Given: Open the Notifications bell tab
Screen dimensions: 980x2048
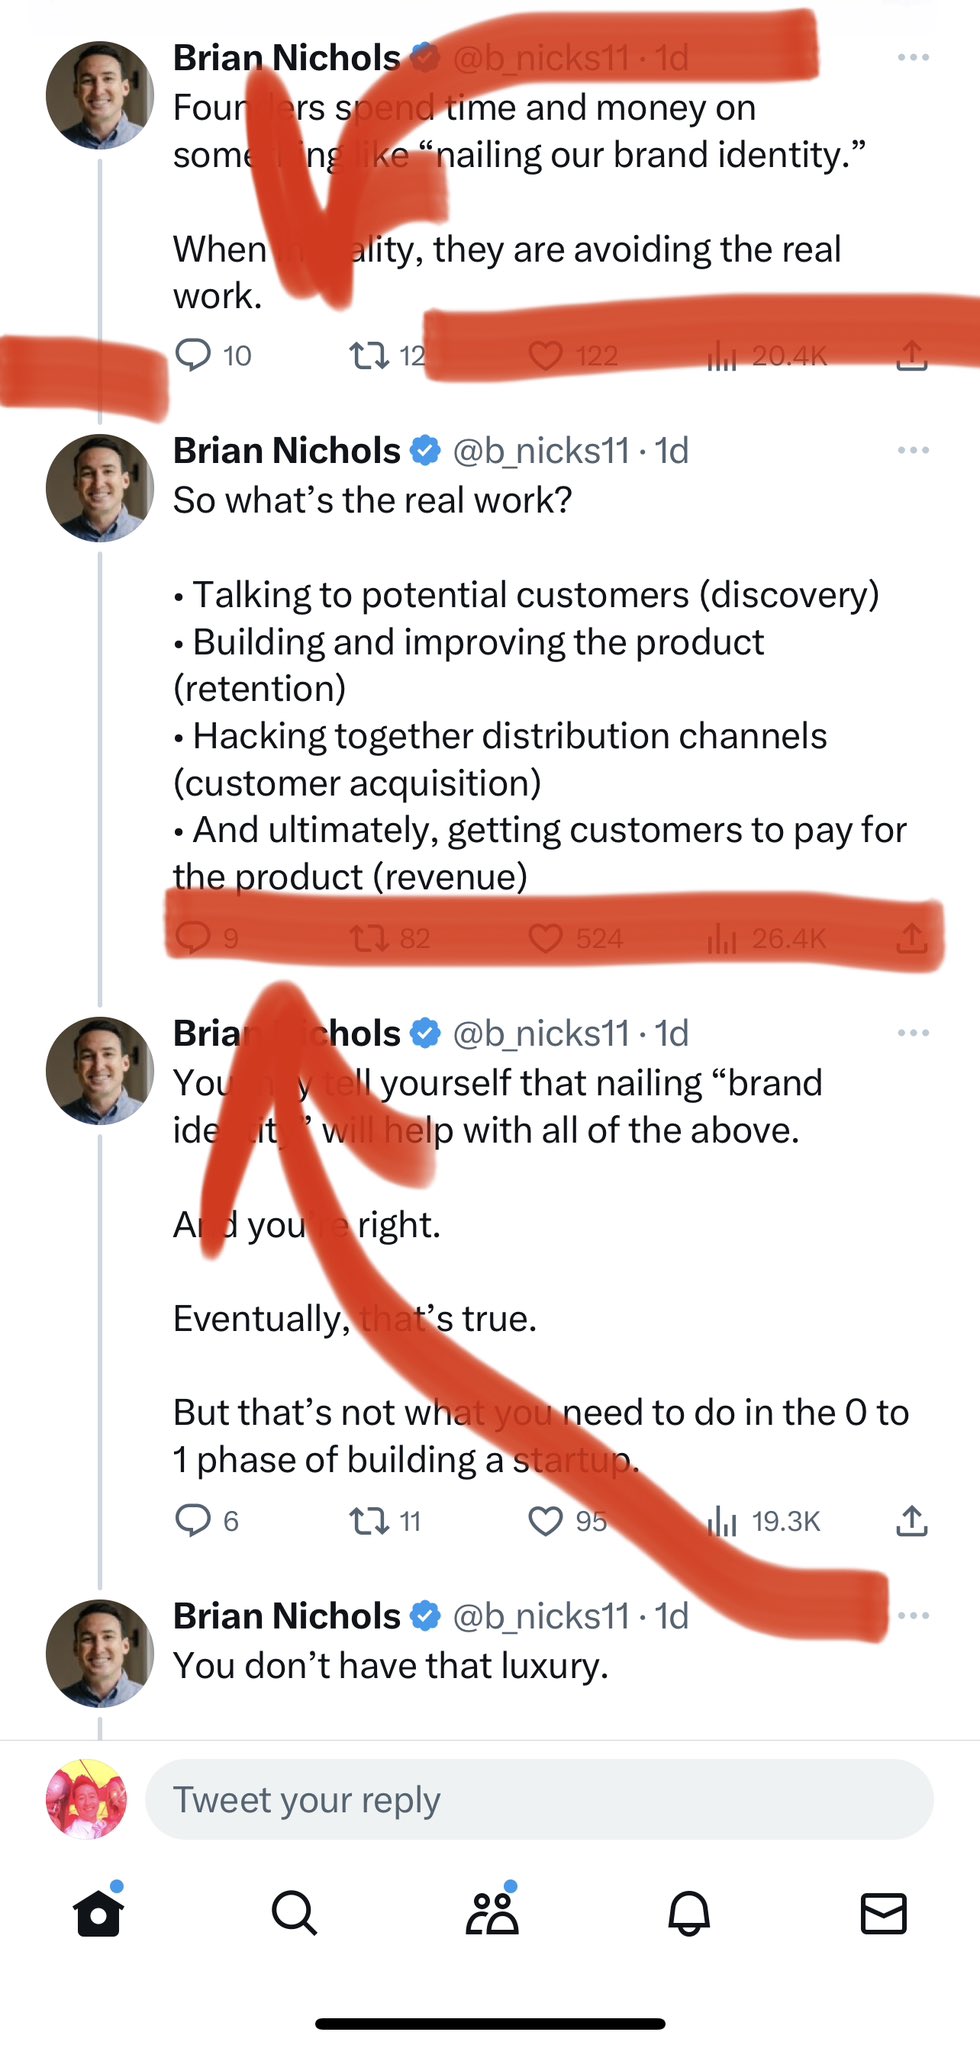Looking at the screenshot, I should pyautogui.click(x=688, y=1913).
